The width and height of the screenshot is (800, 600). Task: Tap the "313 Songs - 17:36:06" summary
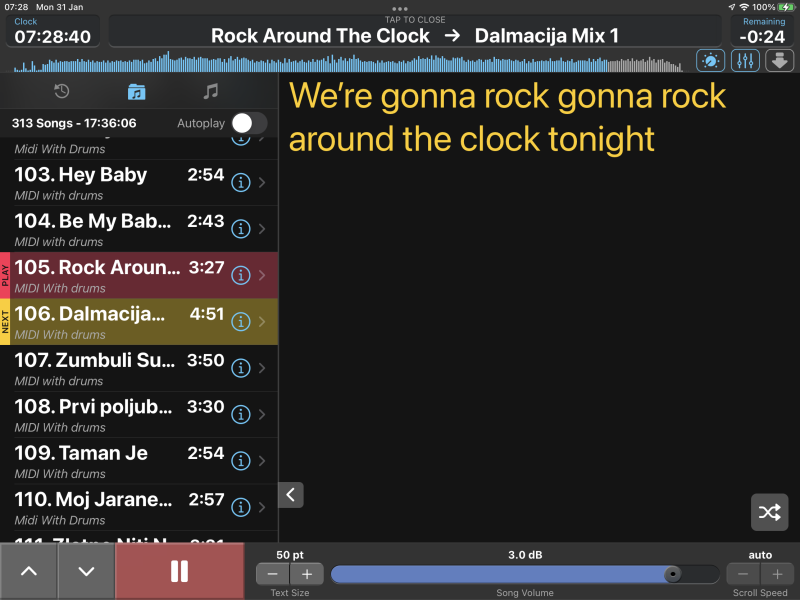(74, 123)
